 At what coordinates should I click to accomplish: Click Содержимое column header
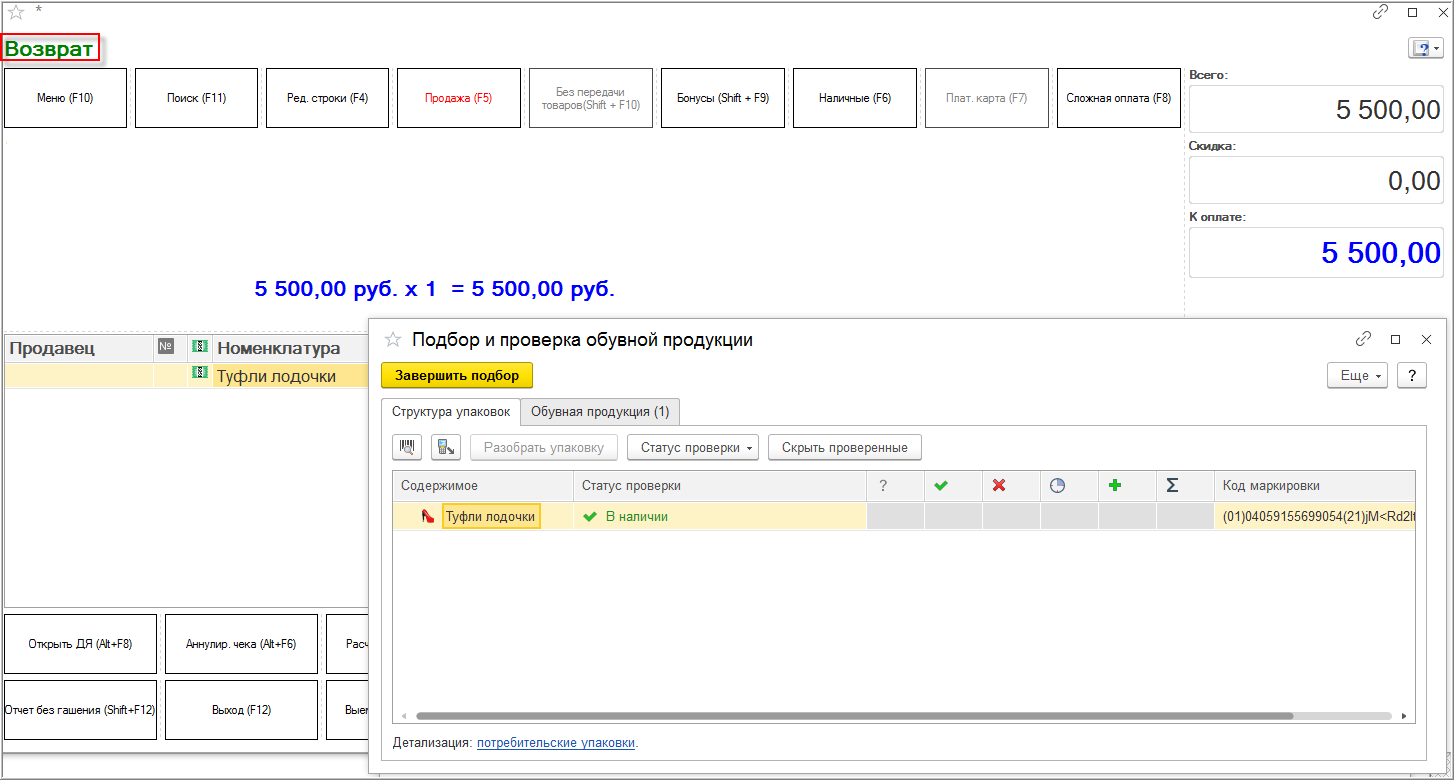(x=483, y=486)
